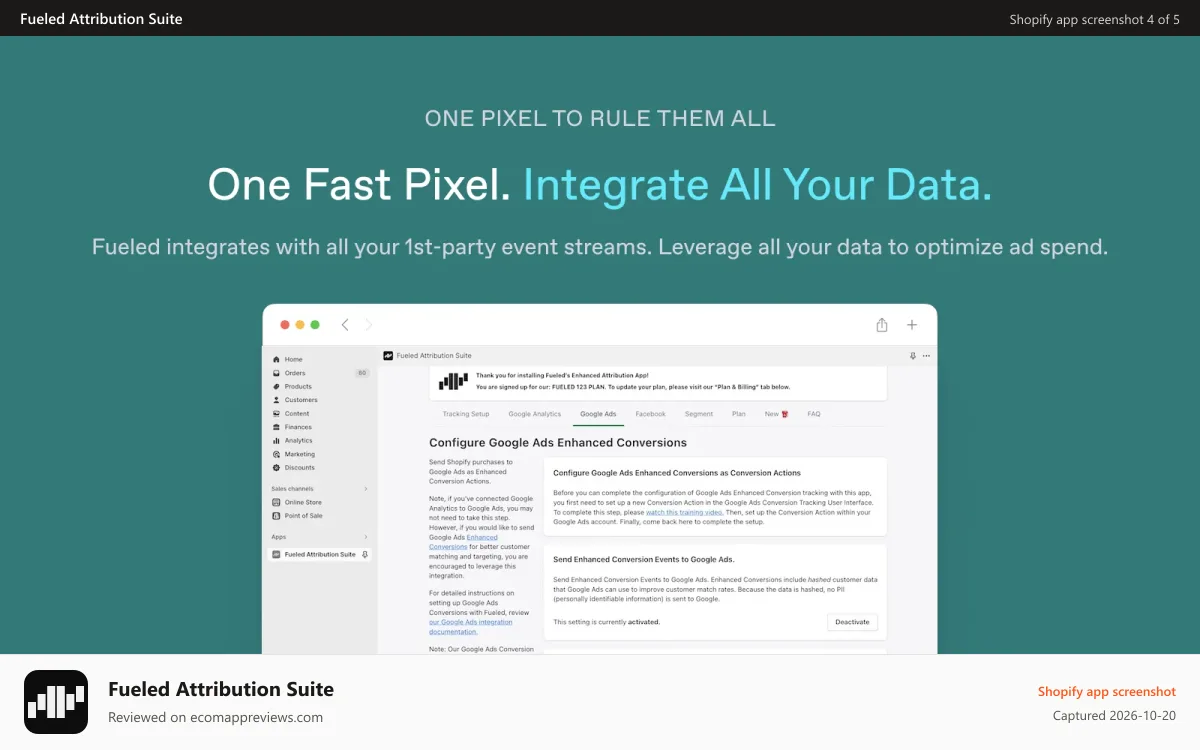Open Home in the Shopify sidebar
Image resolution: width=1200 pixels, height=750 pixels.
pyautogui.click(x=293, y=359)
